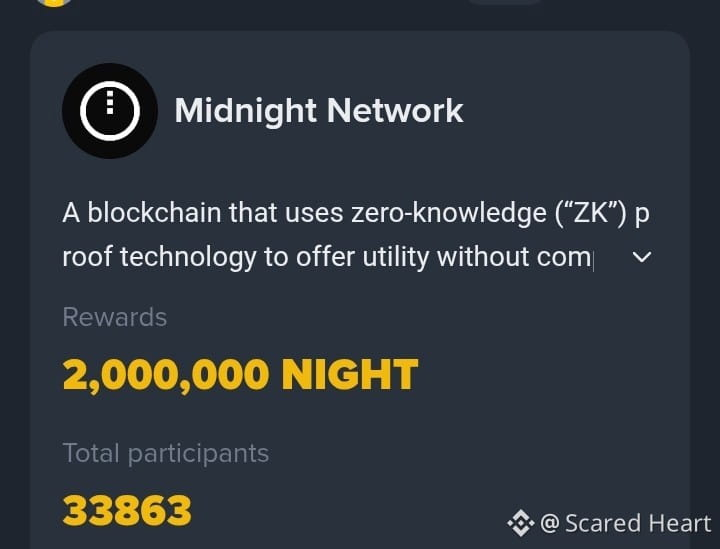Click the word "Network" in the heading
The height and width of the screenshot is (549, 720).
[x=395, y=111]
